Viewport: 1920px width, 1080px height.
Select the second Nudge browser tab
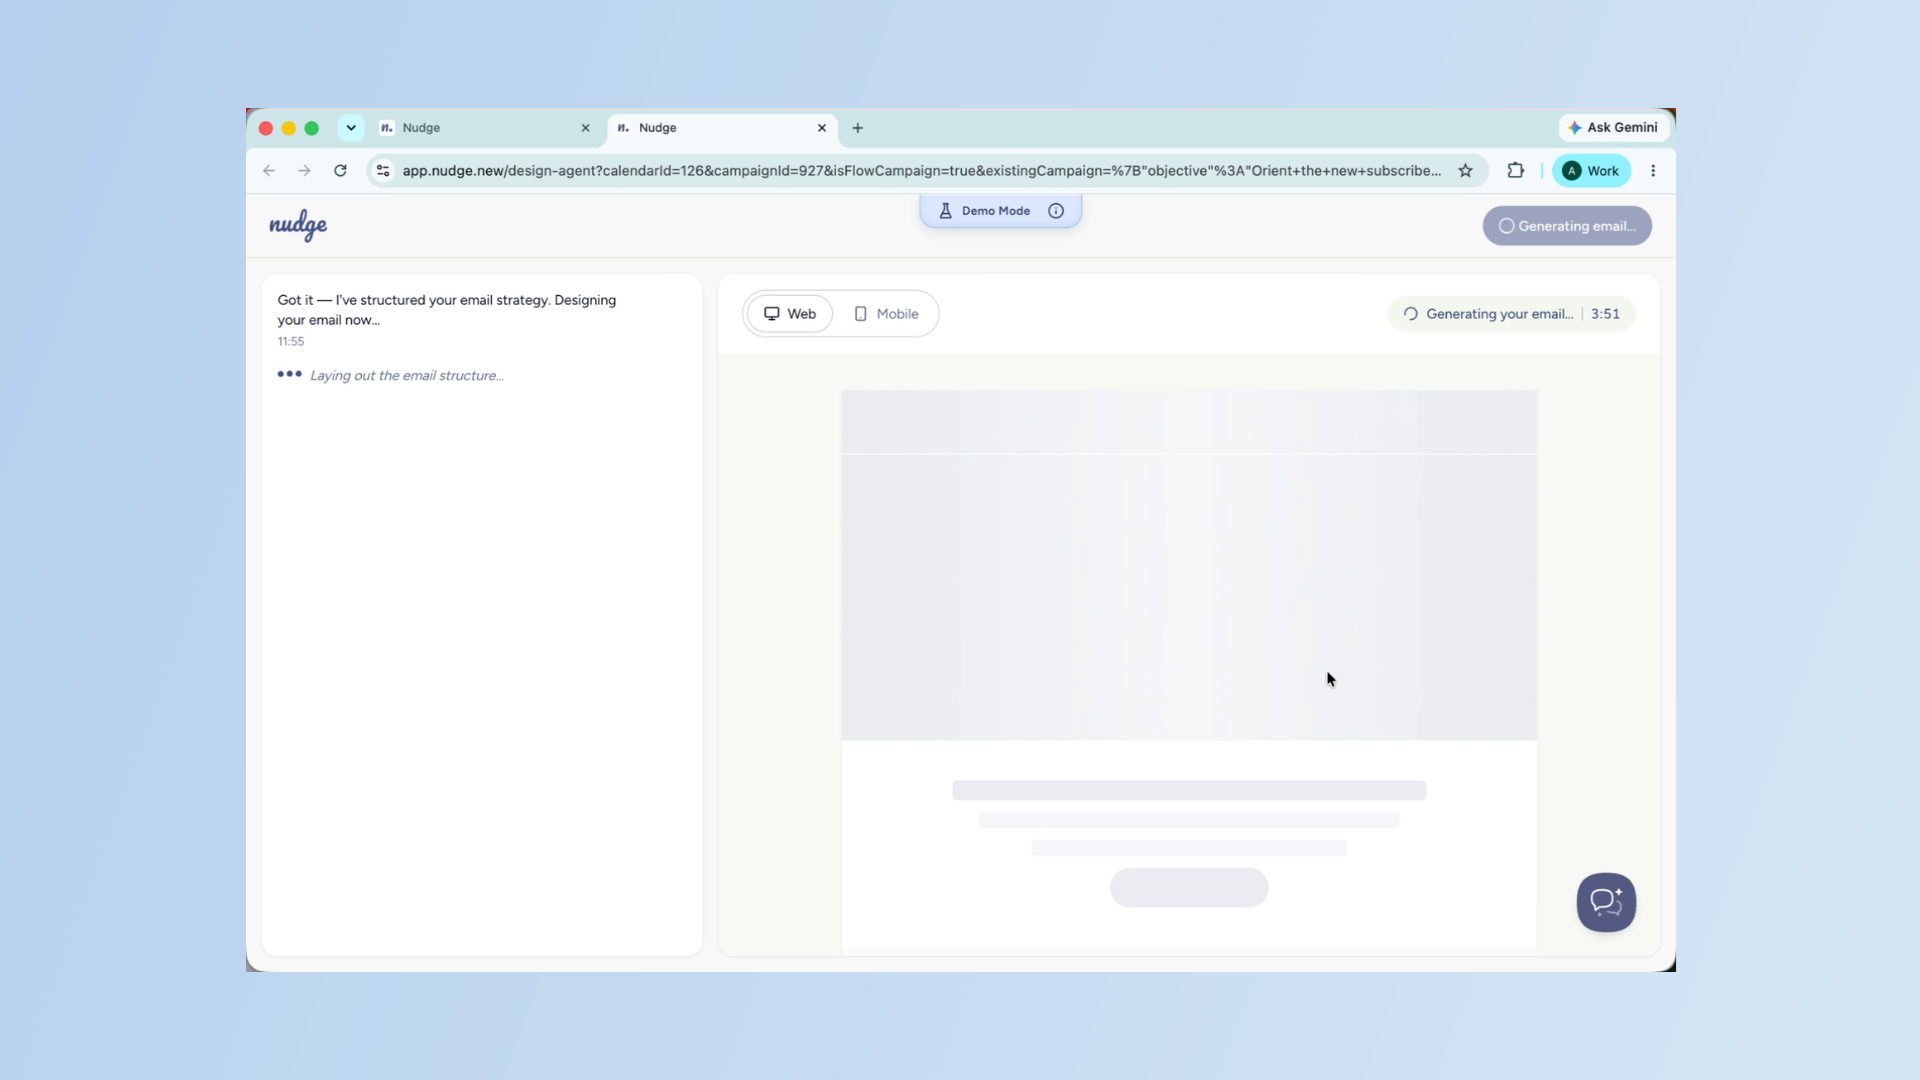pos(720,128)
